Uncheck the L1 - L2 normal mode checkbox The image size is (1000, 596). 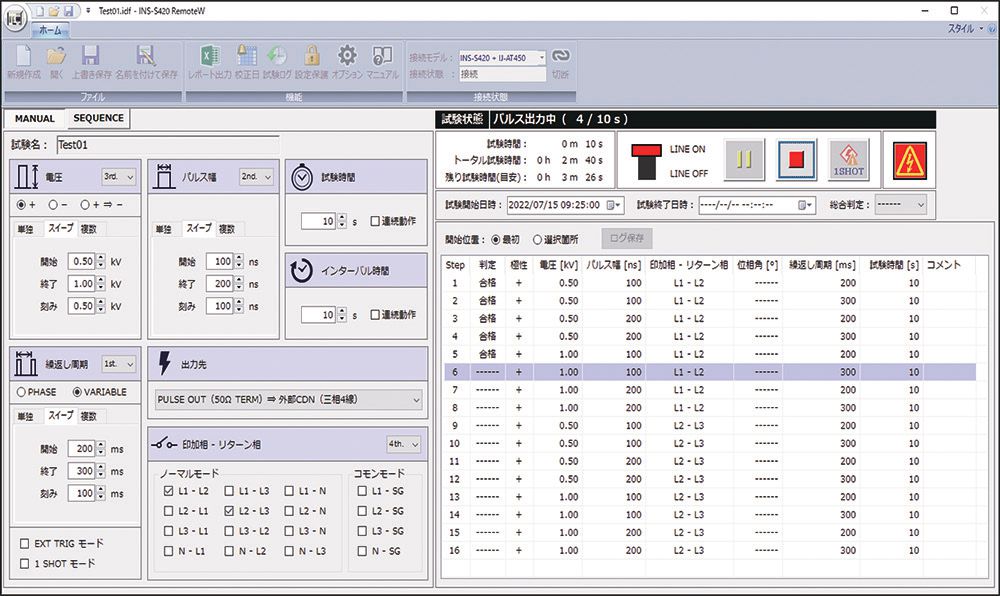click(168, 491)
